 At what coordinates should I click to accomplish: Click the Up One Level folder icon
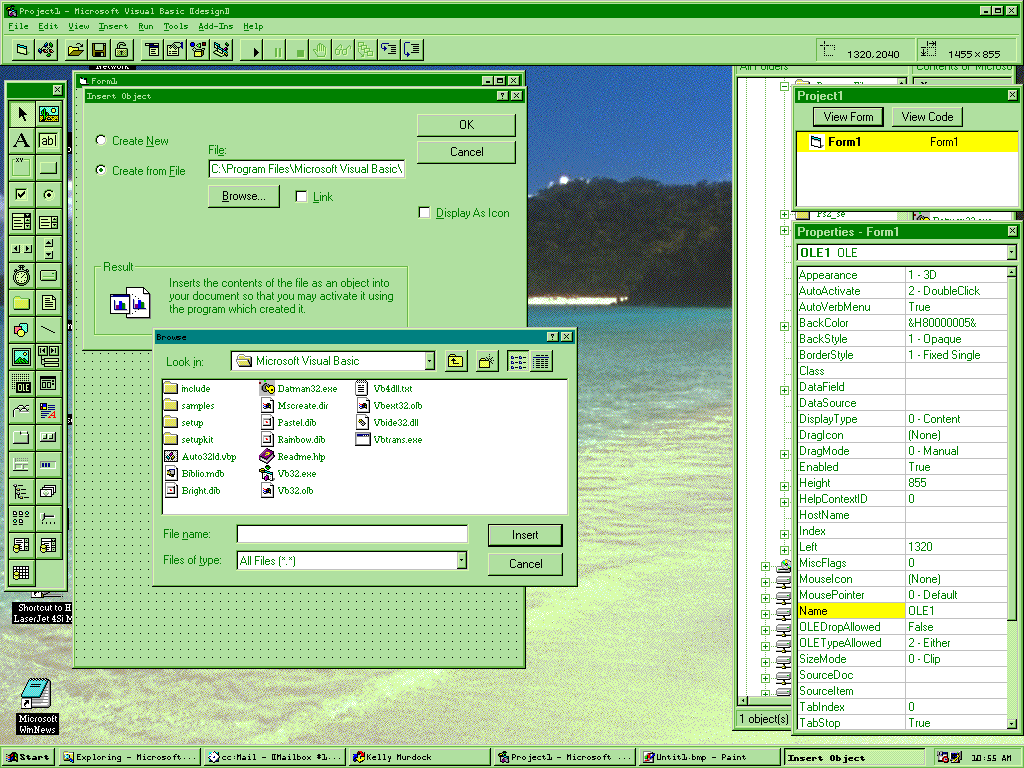(x=456, y=361)
